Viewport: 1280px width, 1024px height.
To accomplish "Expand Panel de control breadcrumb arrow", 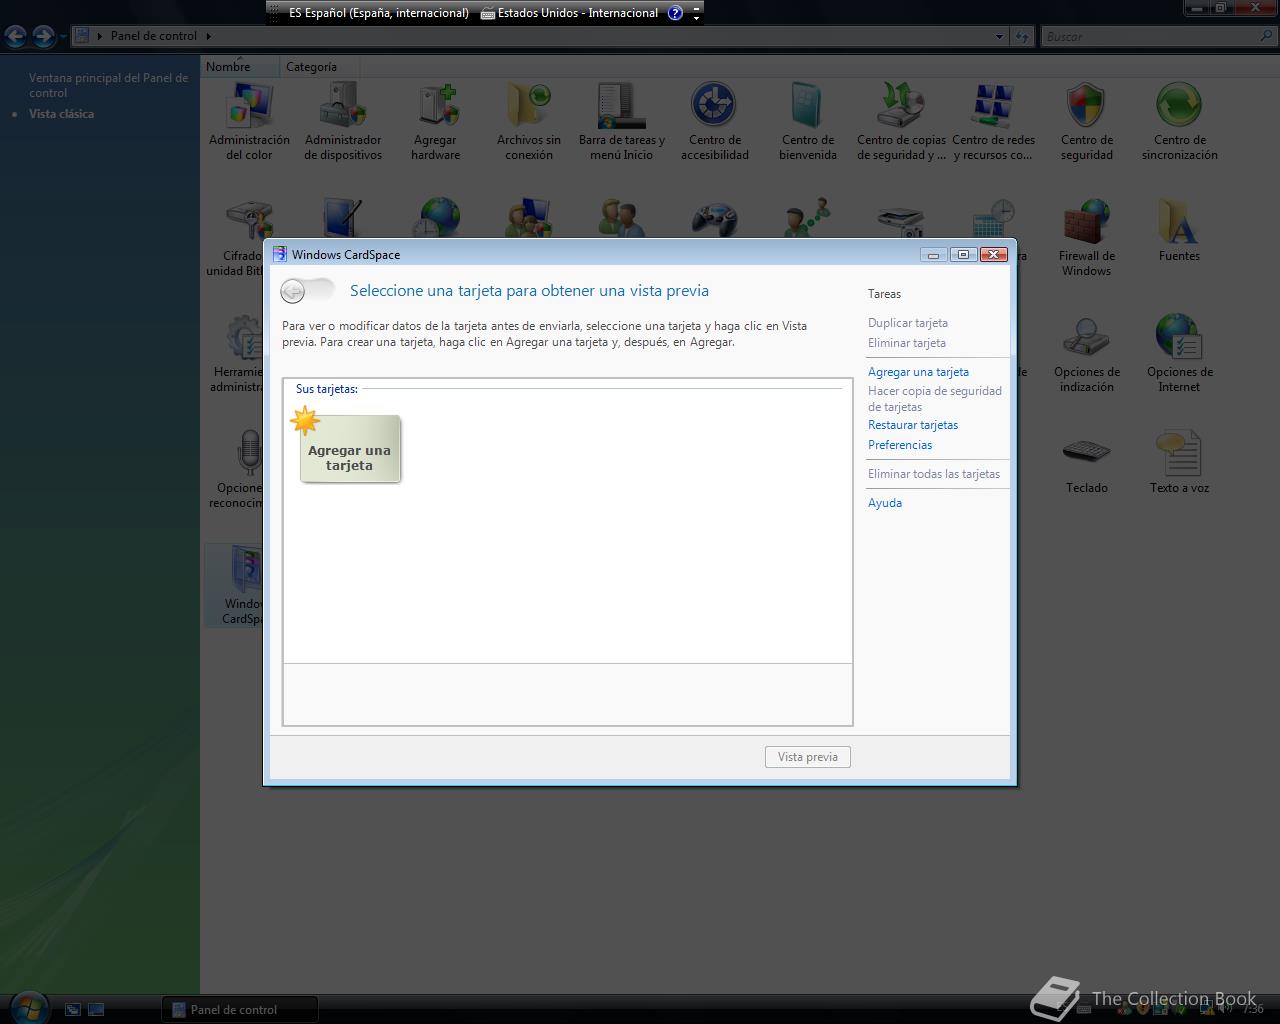I will 209,36.
